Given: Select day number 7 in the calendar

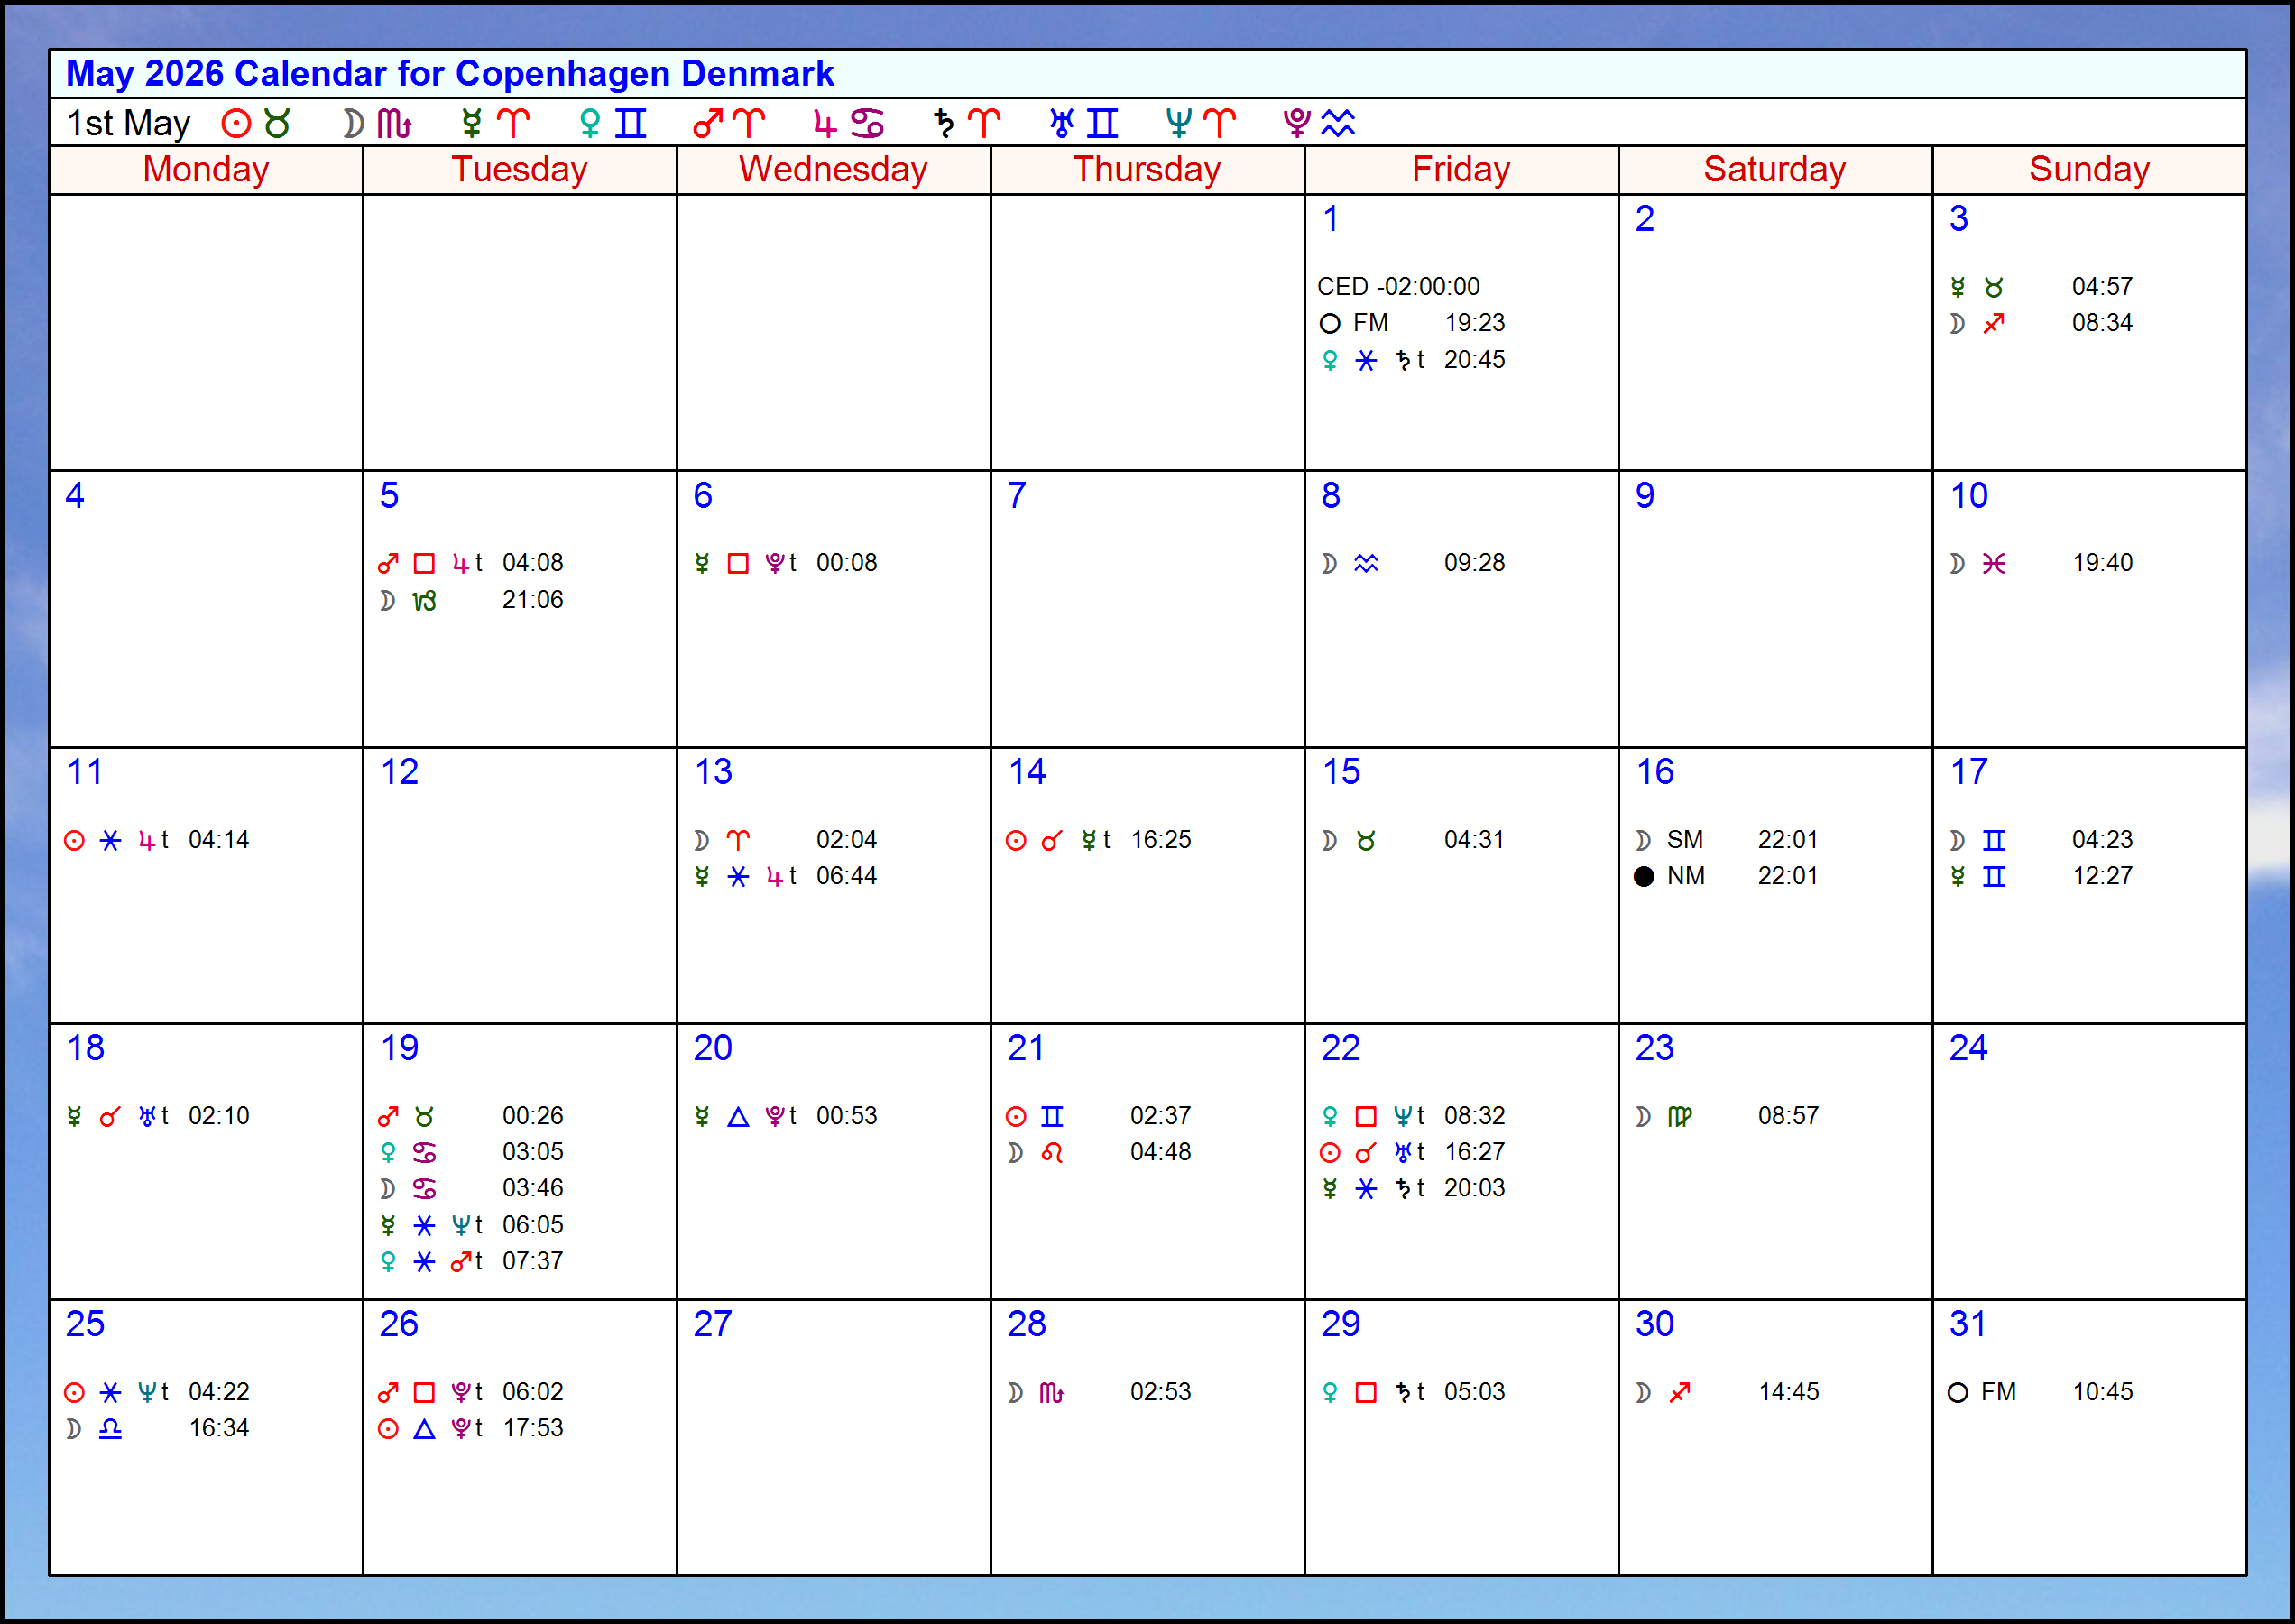Looking at the screenshot, I should click(x=1017, y=496).
